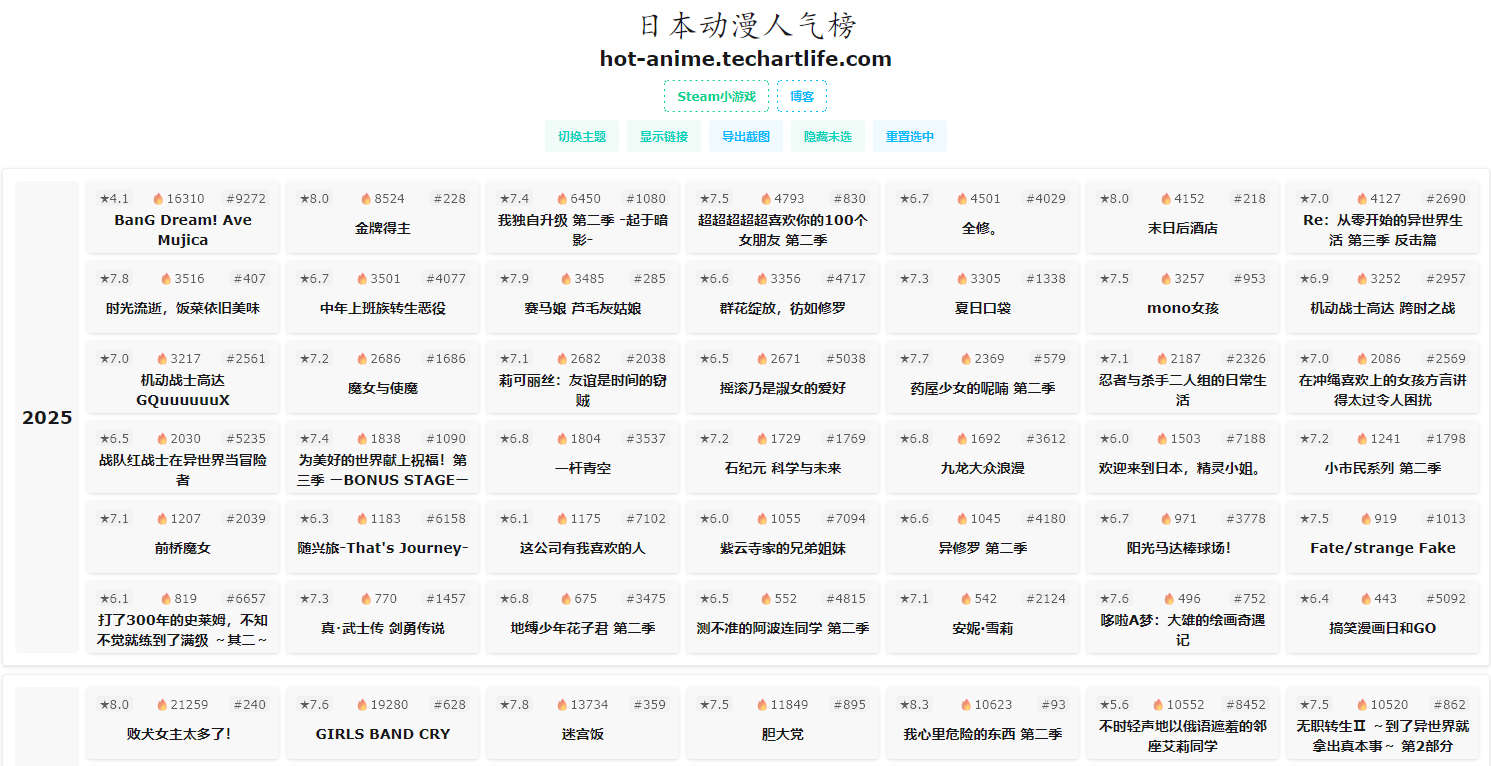Image resolution: width=1491 pixels, height=766 pixels.
Task: Click the 魔女与使魔 title
Action: click(x=383, y=388)
